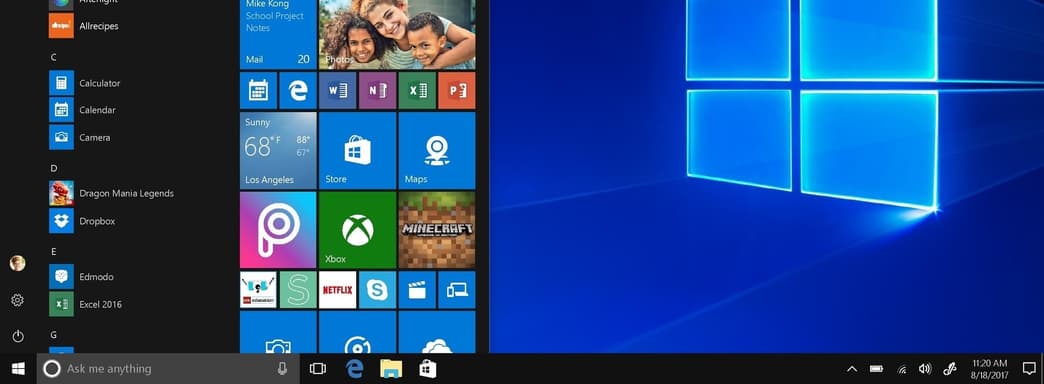Screen dimensions: 1044x384
Task: Open the Groove Music disc tile
Action: (x=358, y=332)
